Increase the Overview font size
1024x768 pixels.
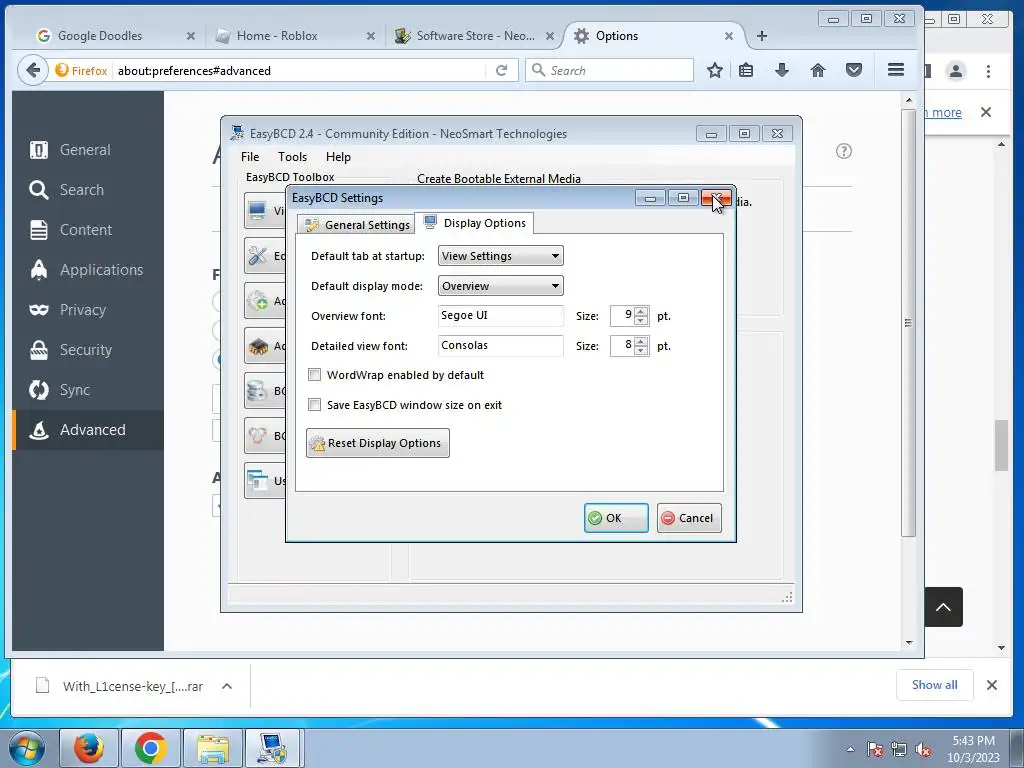(x=641, y=312)
